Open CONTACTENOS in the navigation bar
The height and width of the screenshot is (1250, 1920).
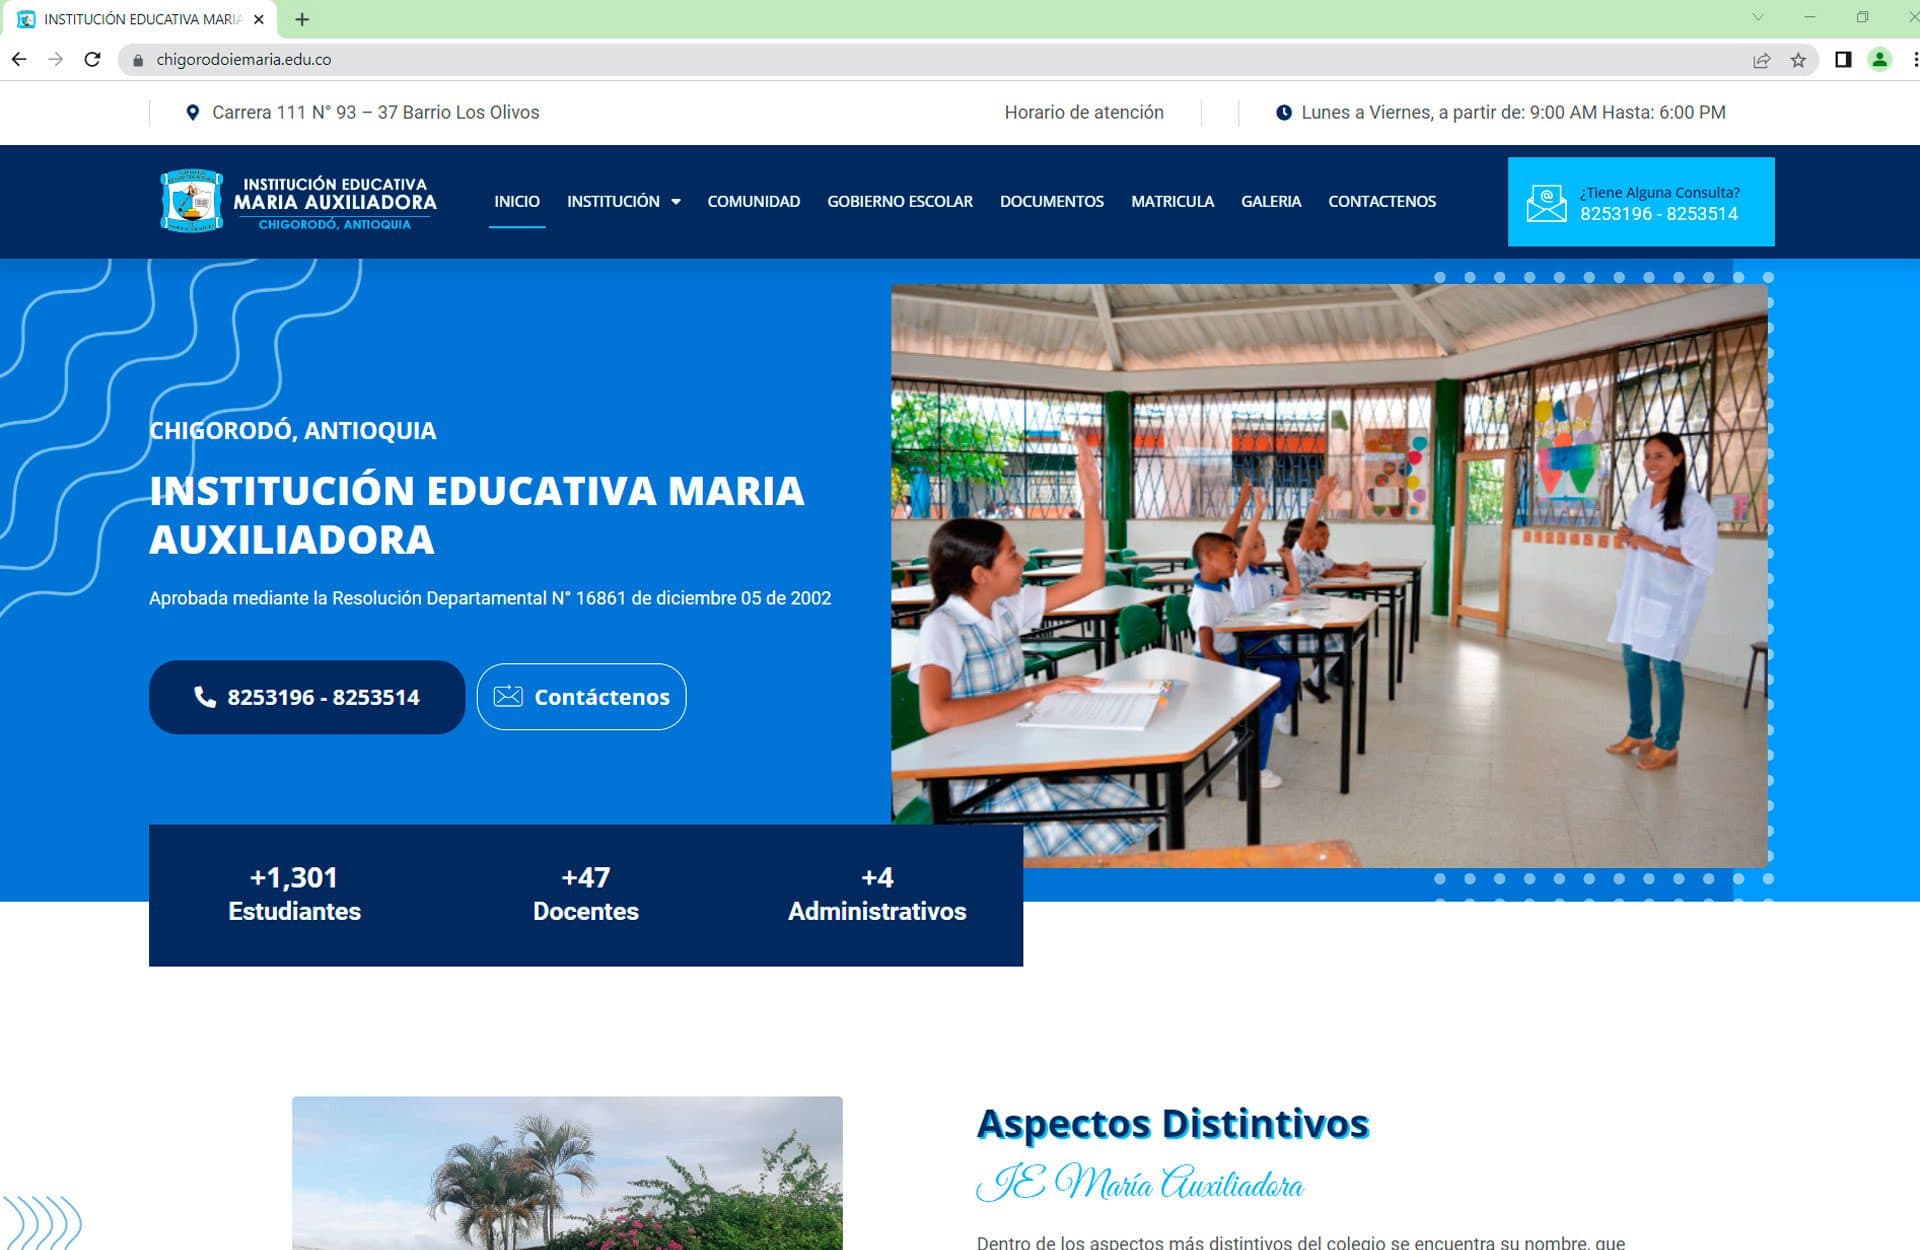pos(1382,202)
